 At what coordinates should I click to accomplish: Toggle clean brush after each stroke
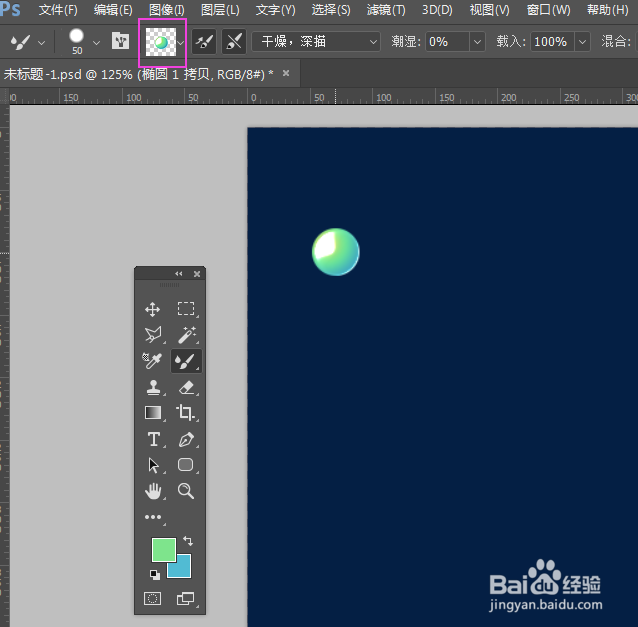pyautogui.click(x=234, y=42)
